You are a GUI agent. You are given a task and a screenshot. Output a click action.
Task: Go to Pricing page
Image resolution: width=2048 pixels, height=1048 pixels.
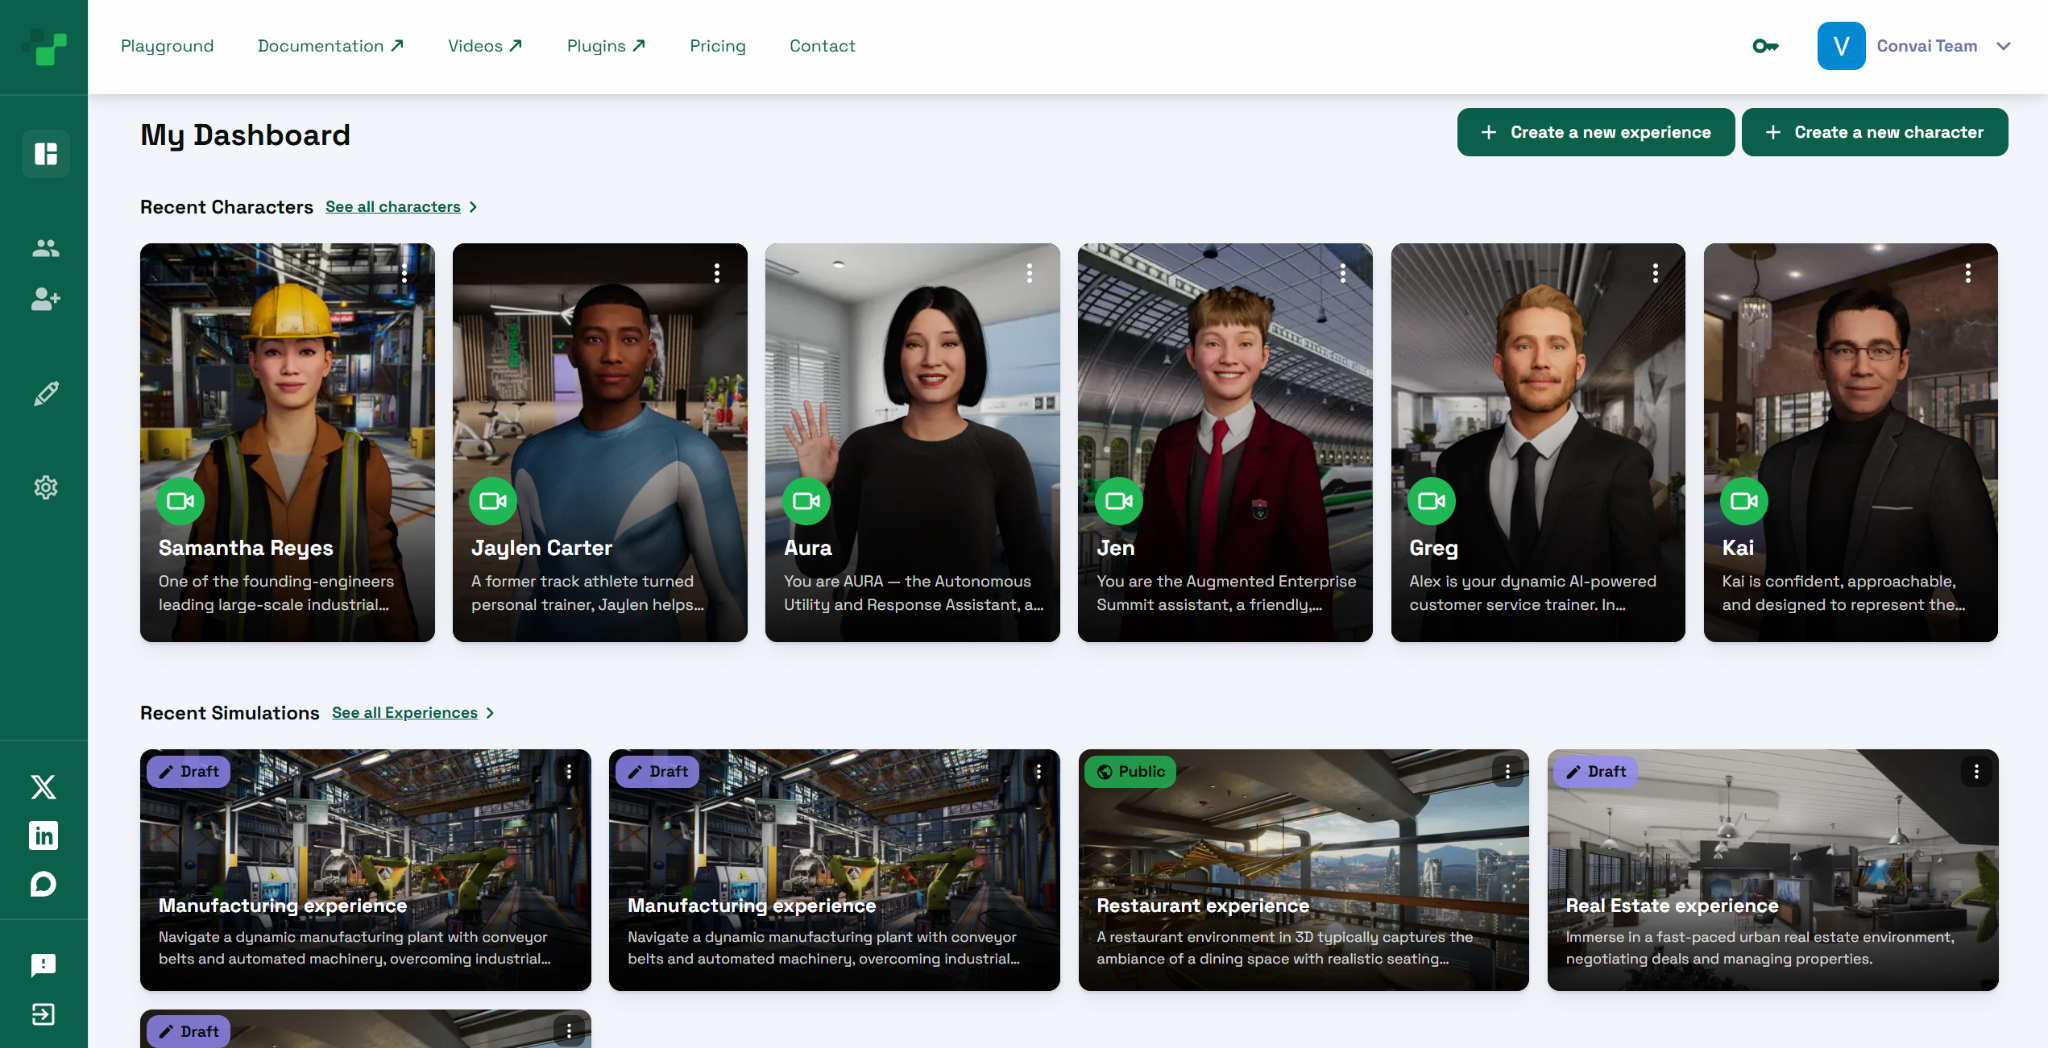click(x=718, y=46)
